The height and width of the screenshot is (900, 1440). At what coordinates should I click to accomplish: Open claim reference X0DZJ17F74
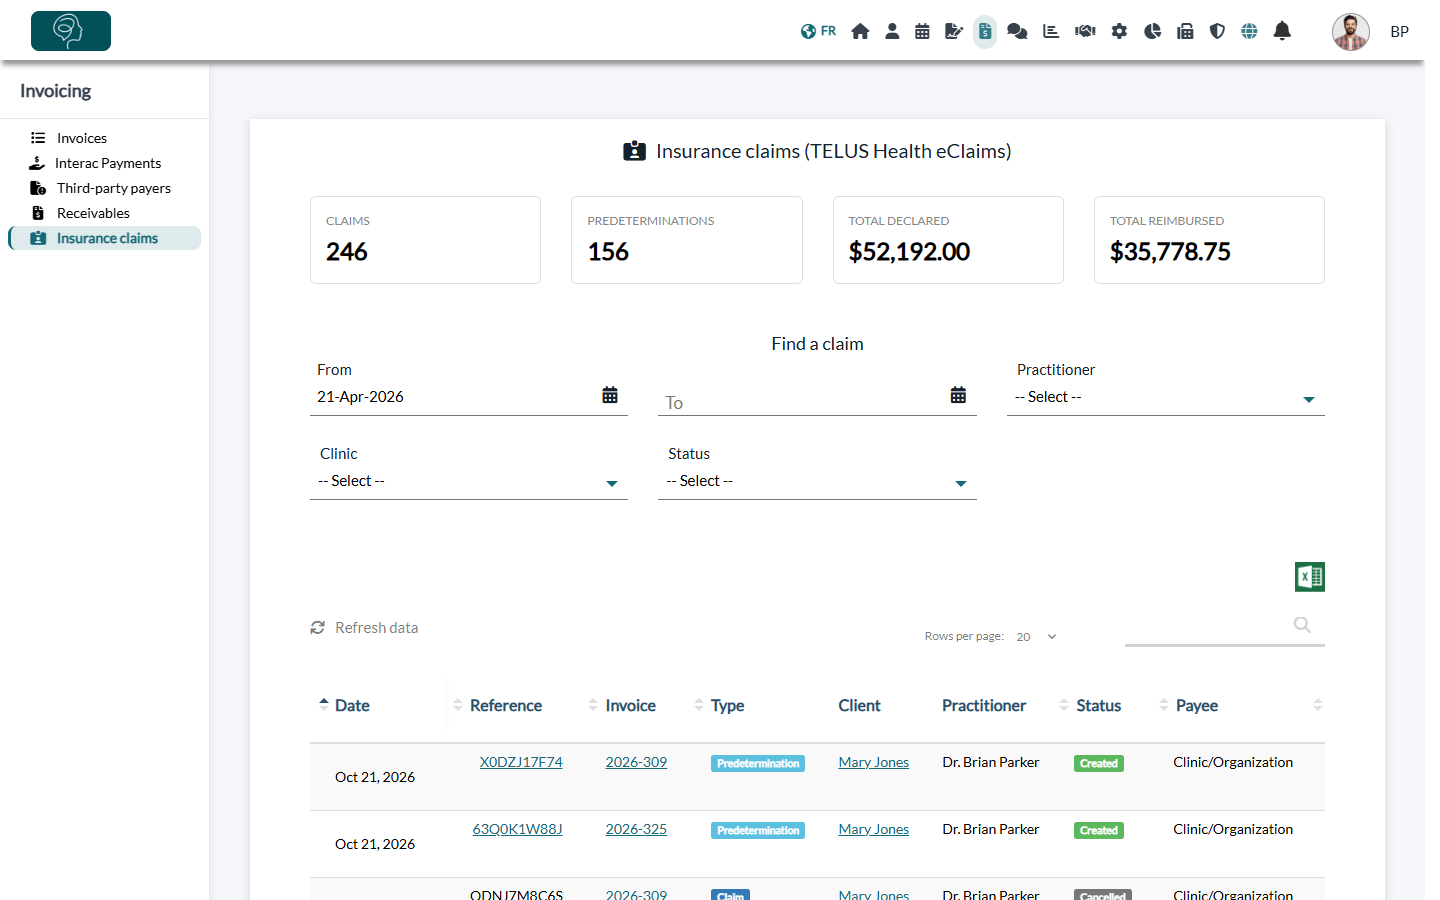[x=521, y=762]
